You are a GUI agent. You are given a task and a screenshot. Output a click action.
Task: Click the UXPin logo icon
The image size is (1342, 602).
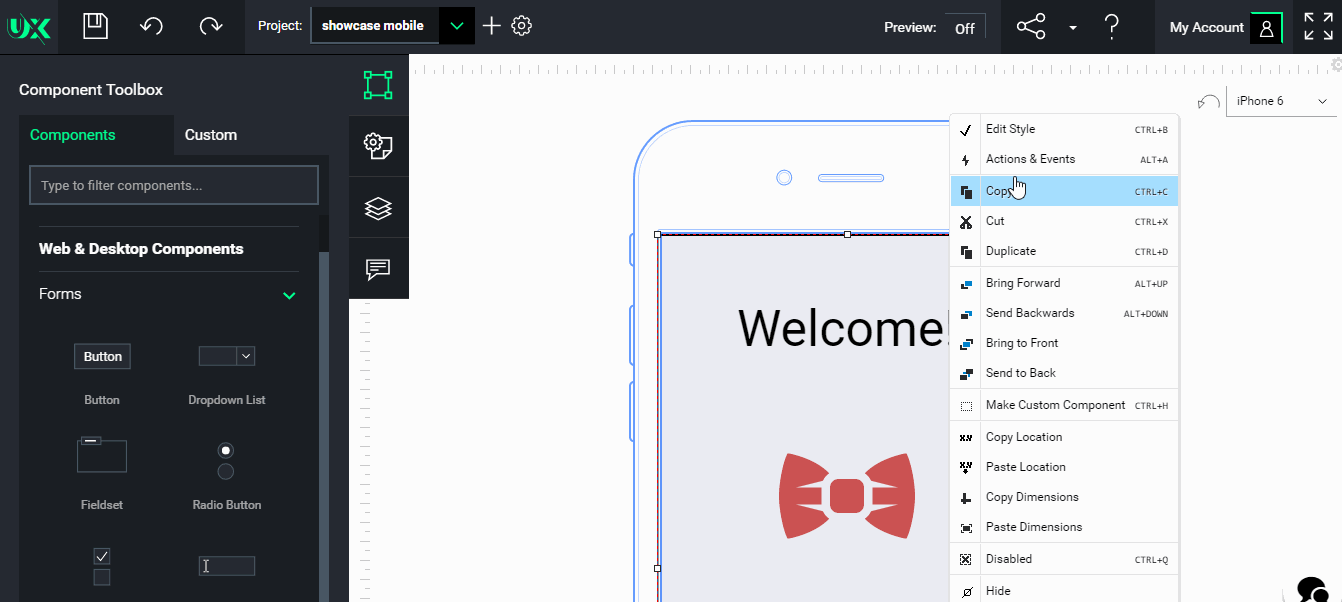coord(28,27)
